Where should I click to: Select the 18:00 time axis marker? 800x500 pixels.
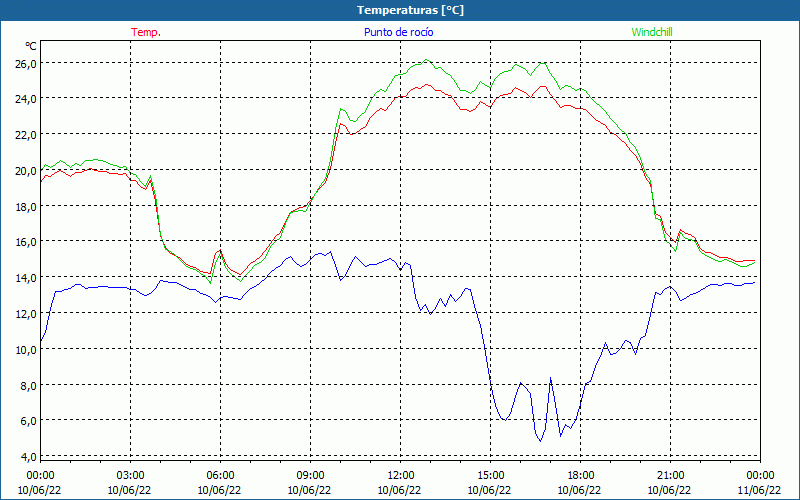pyautogui.click(x=580, y=475)
